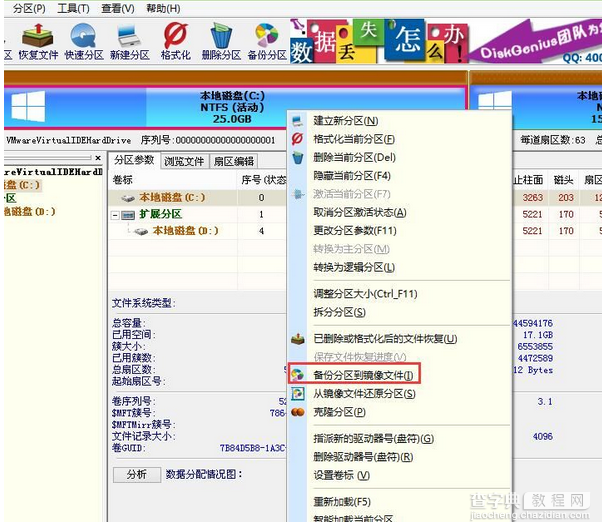Close the left tree panel with X
This screenshot has height=522, width=602.
pyautogui.click(x=98, y=158)
